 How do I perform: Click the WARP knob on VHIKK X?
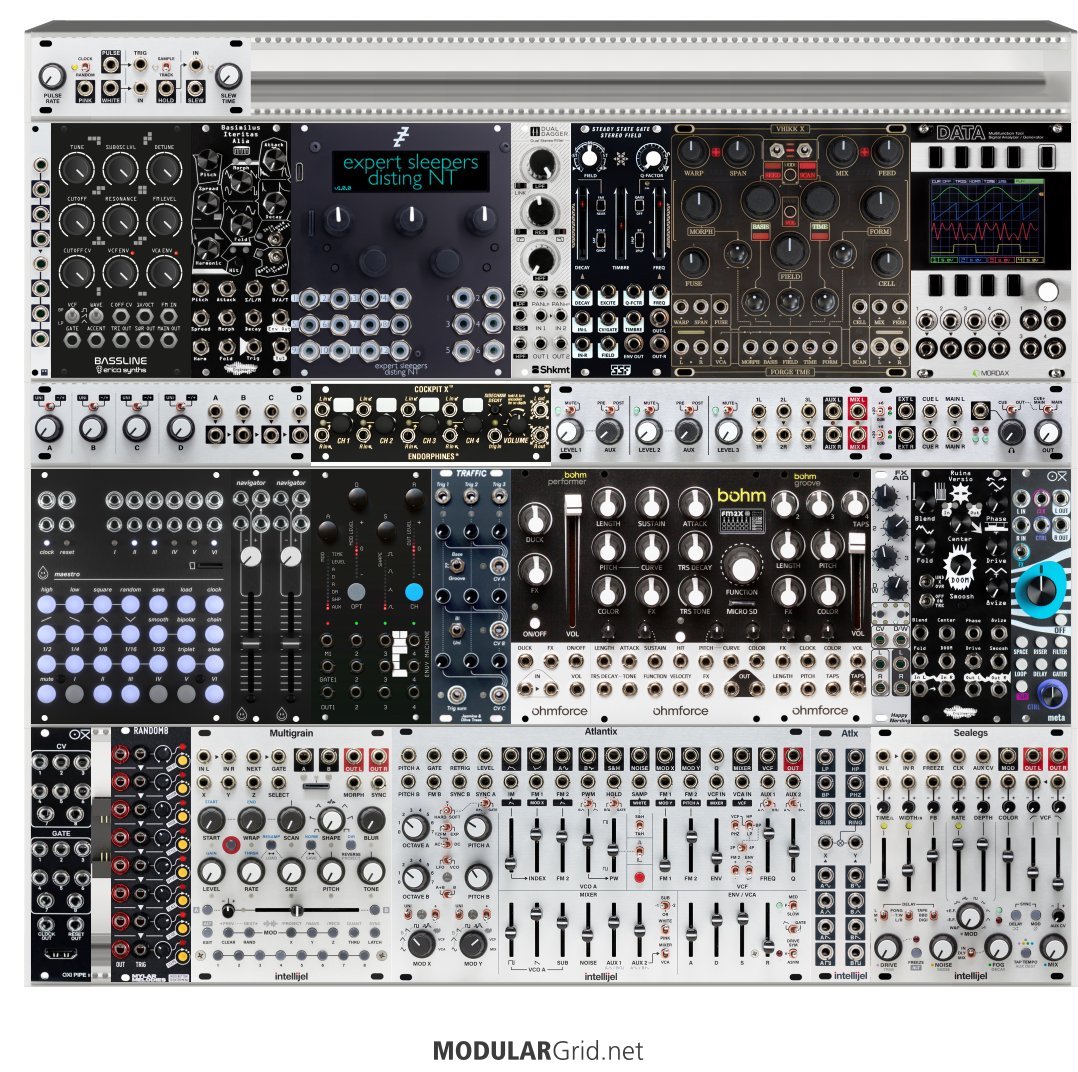[x=693, y=151]
